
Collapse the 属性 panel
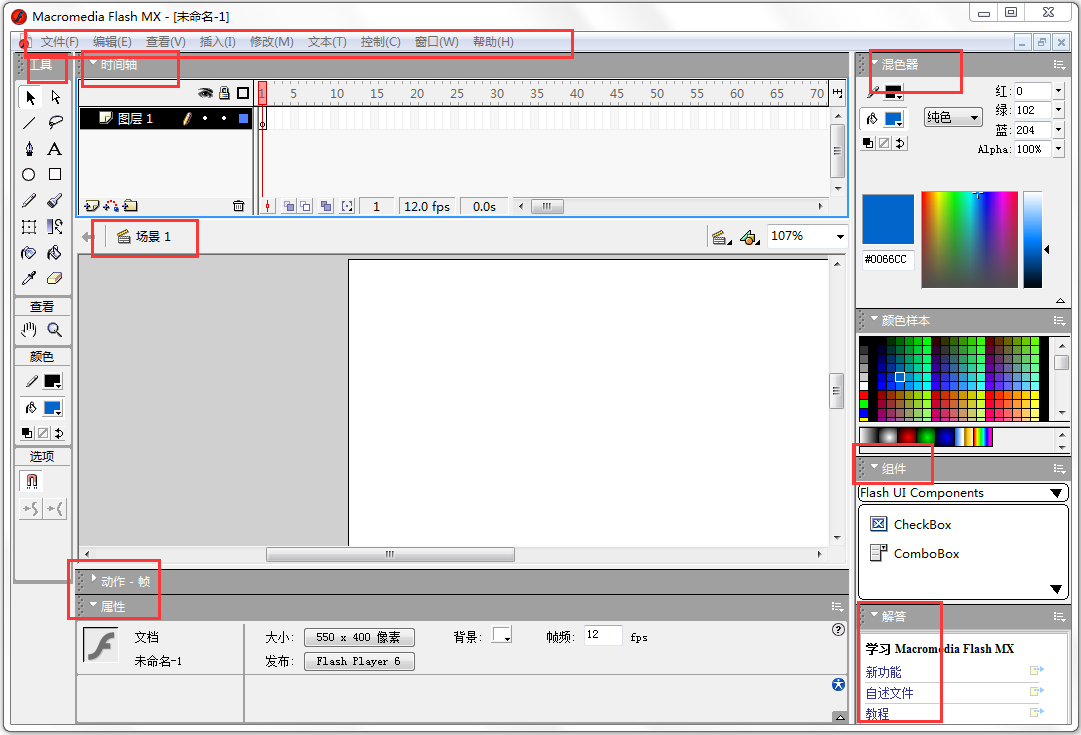click(93, 605)
